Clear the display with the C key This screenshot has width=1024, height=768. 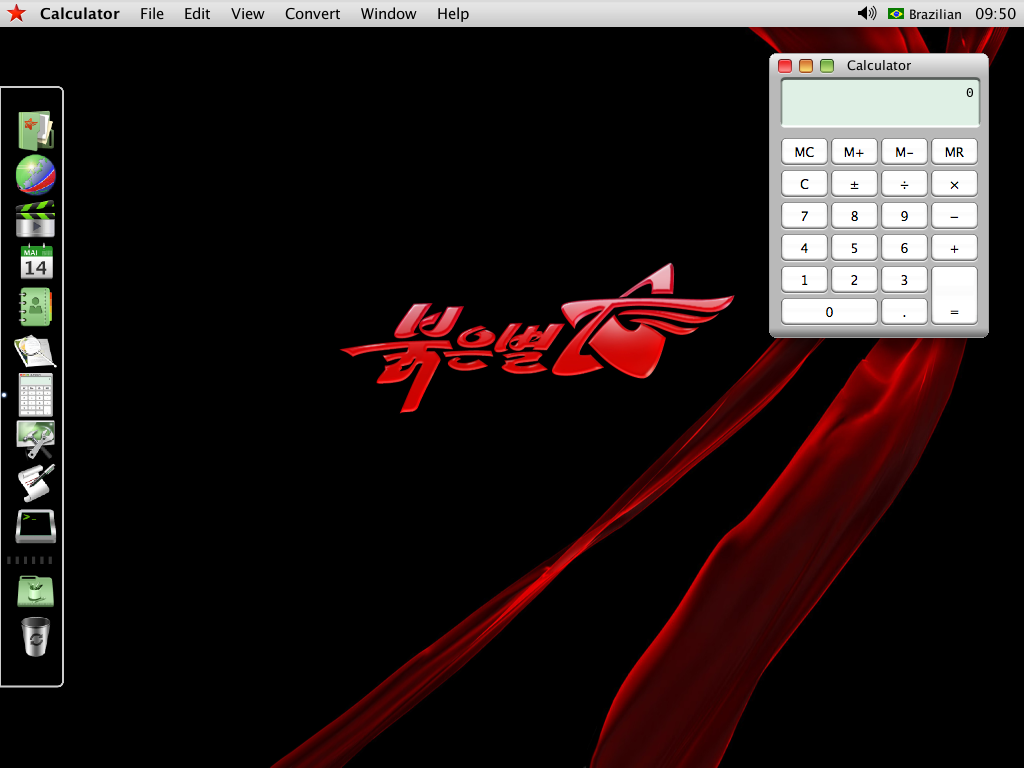pyautogui.click(x=804, y=184)
